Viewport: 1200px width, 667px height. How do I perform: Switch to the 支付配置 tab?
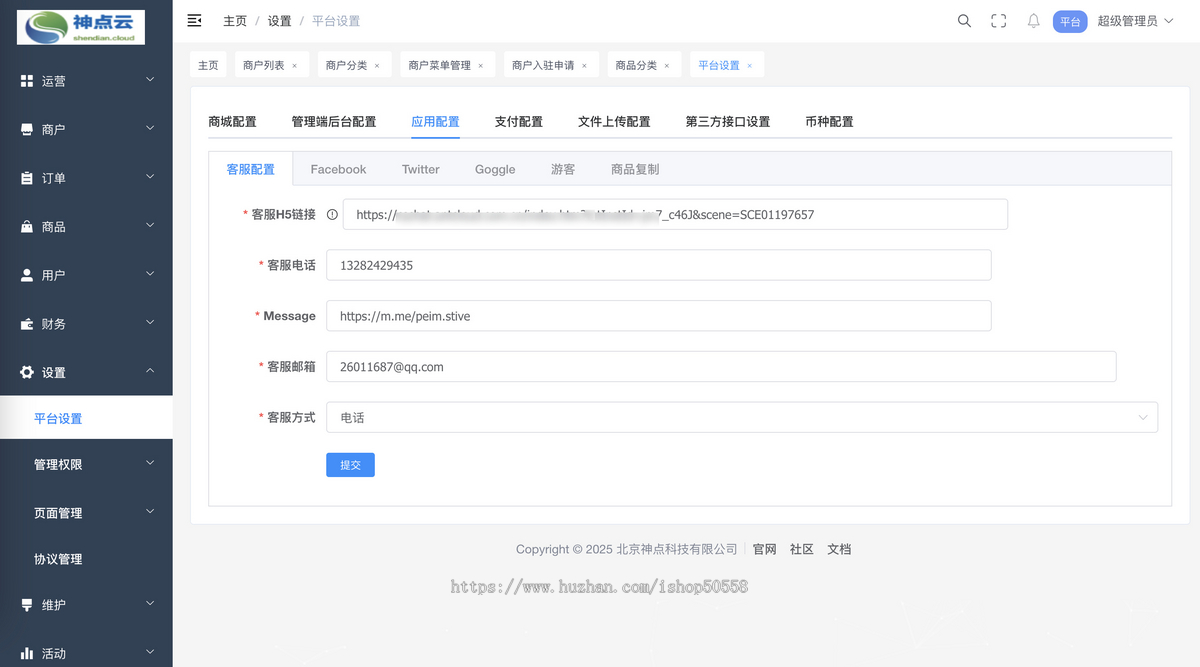click(x=519, y=122)
